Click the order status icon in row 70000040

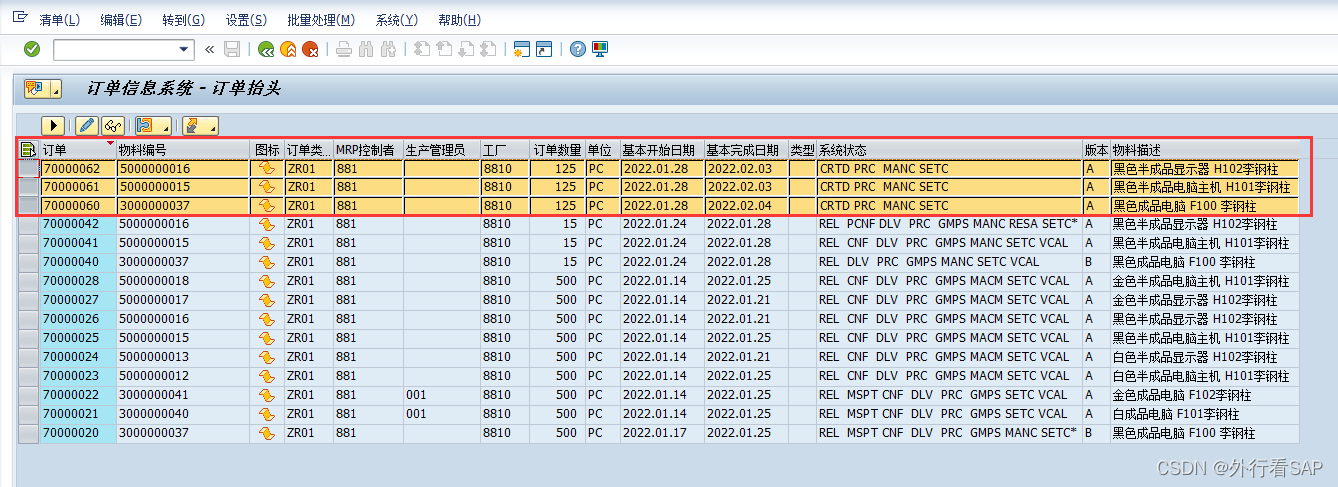[x=267, y=262]
